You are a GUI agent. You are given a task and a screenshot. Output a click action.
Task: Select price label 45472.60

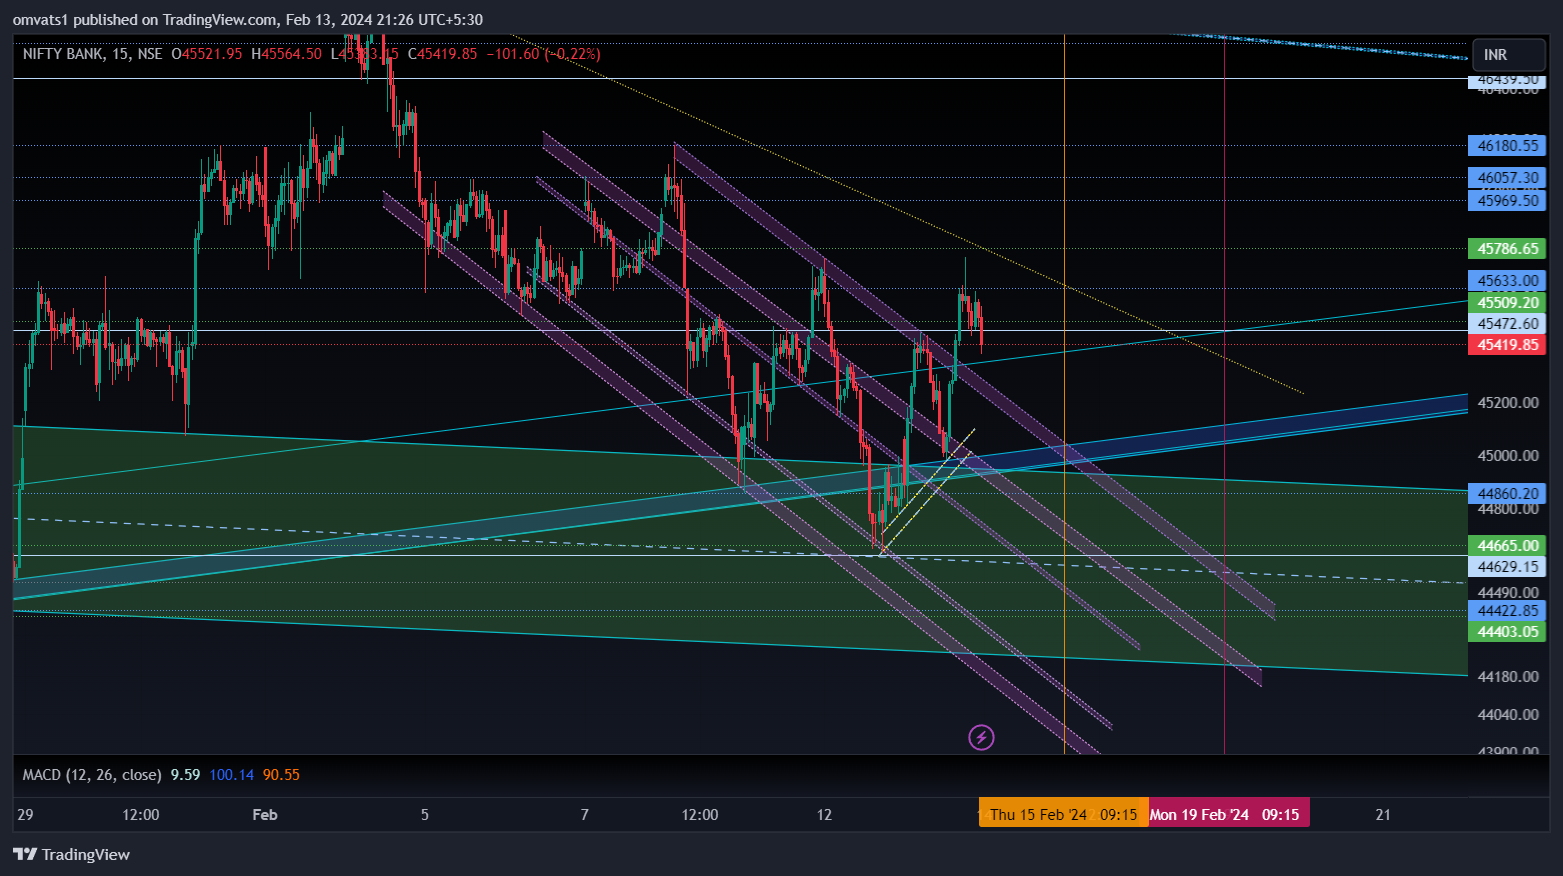click(1507, 324)
